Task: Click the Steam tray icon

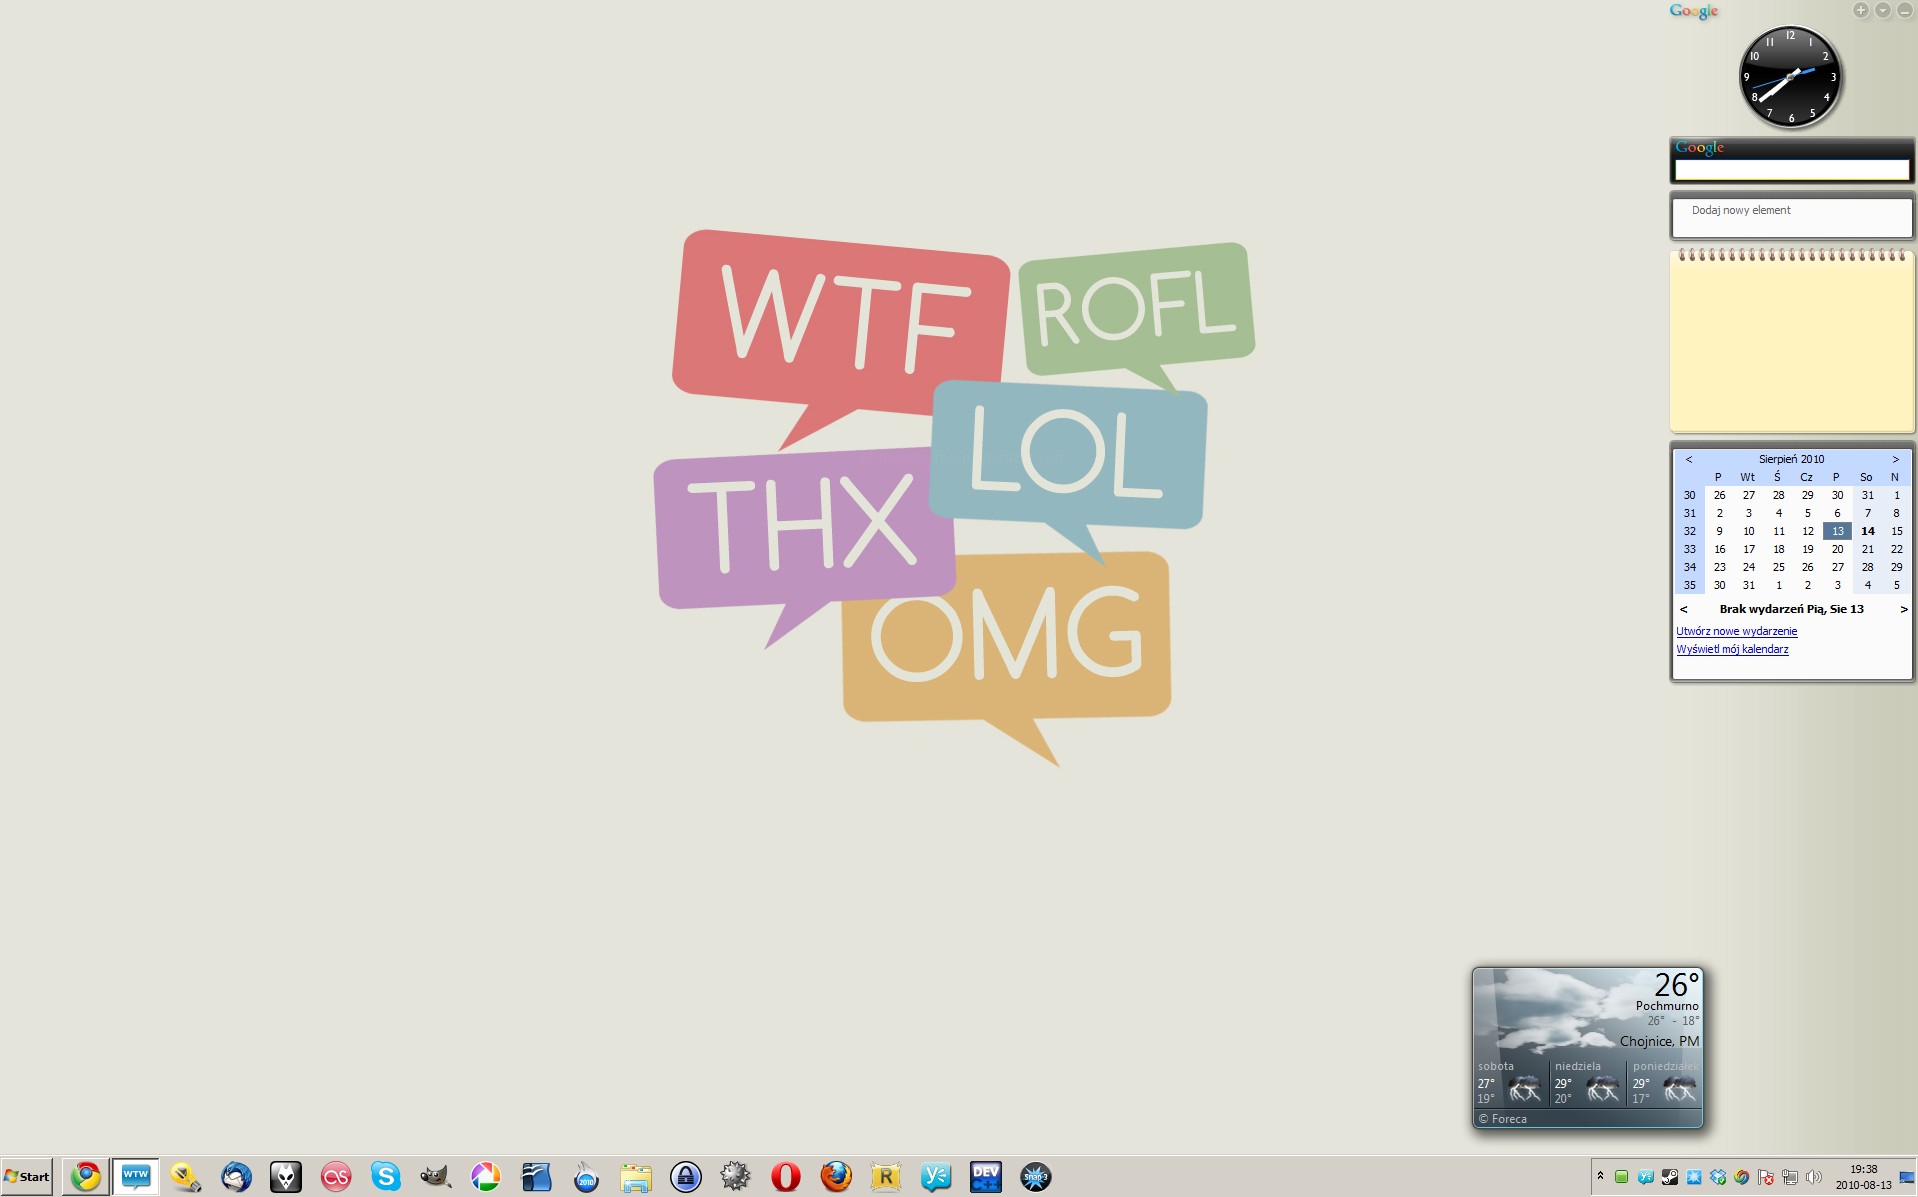Action: (1670, 1177)
